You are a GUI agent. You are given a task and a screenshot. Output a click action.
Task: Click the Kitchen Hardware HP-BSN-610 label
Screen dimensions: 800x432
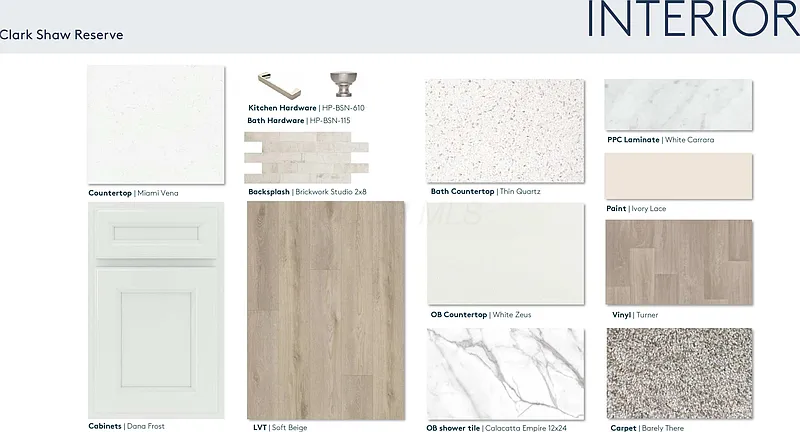click(306, 107)
